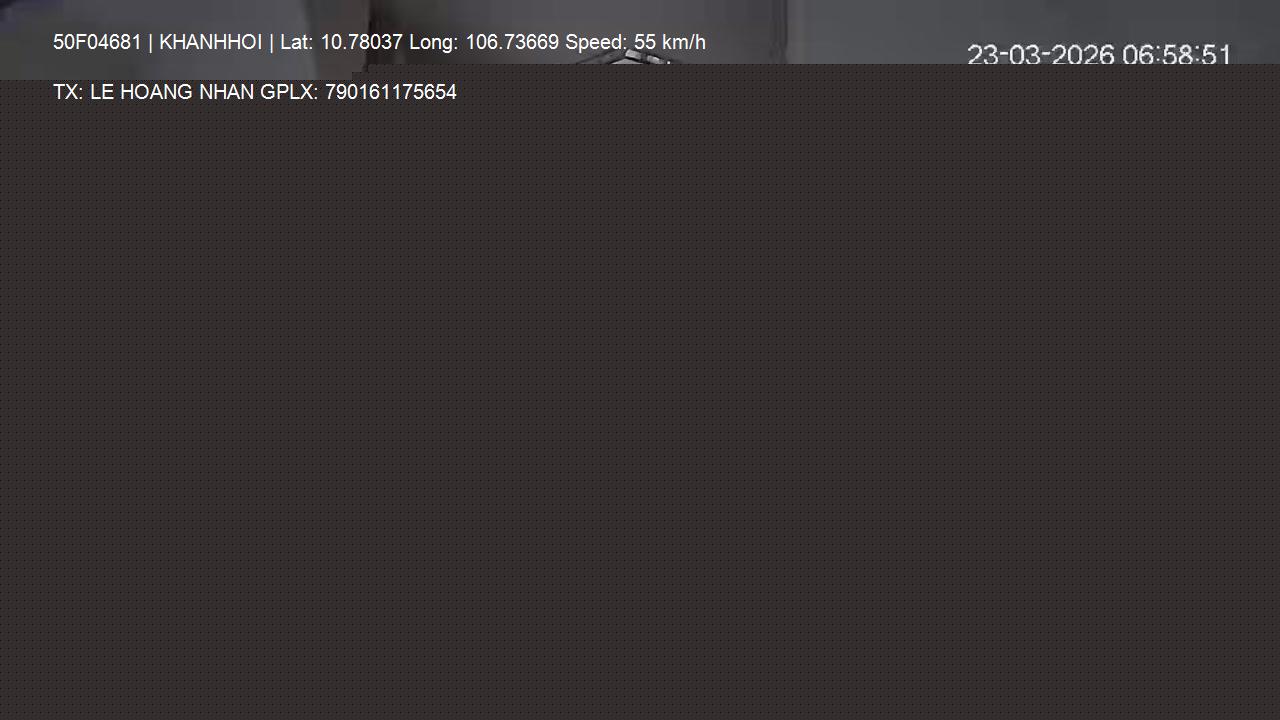The width and height of the screenshot is (1280, 720).
Task: Click the TX: driver label
Action: (69, 92)
